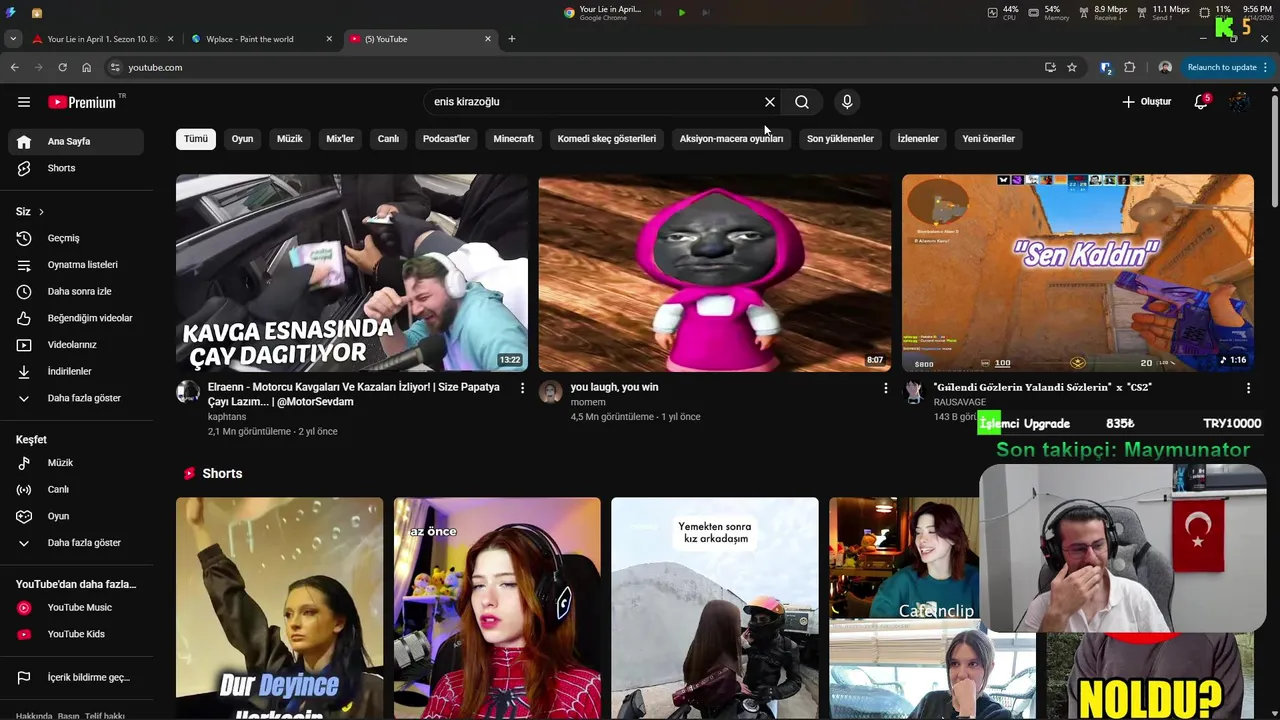Open İçerik bildirme geçmişi flag entry
The width and height of the screenshot is (1280, 720).
76,677
